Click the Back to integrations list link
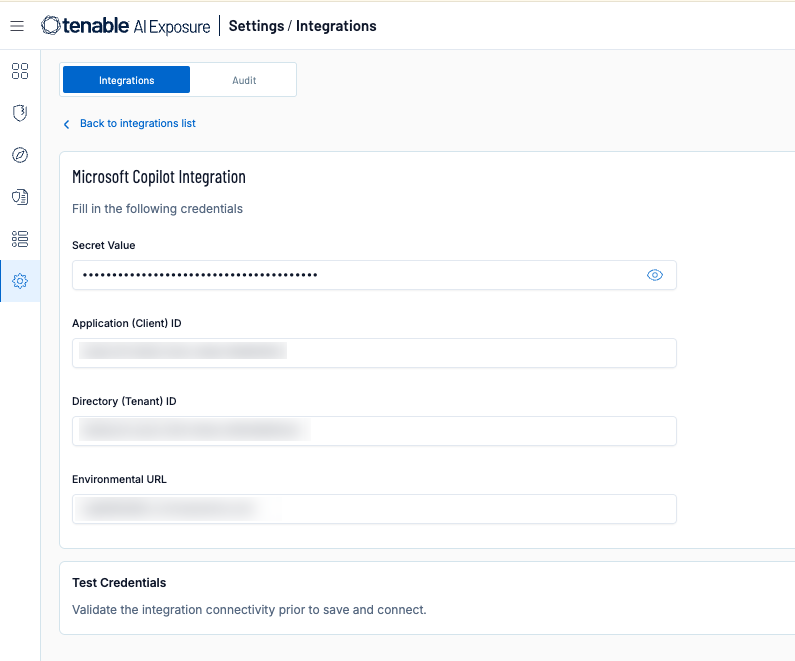Screen dimensions: 795x661 point(137,124)
